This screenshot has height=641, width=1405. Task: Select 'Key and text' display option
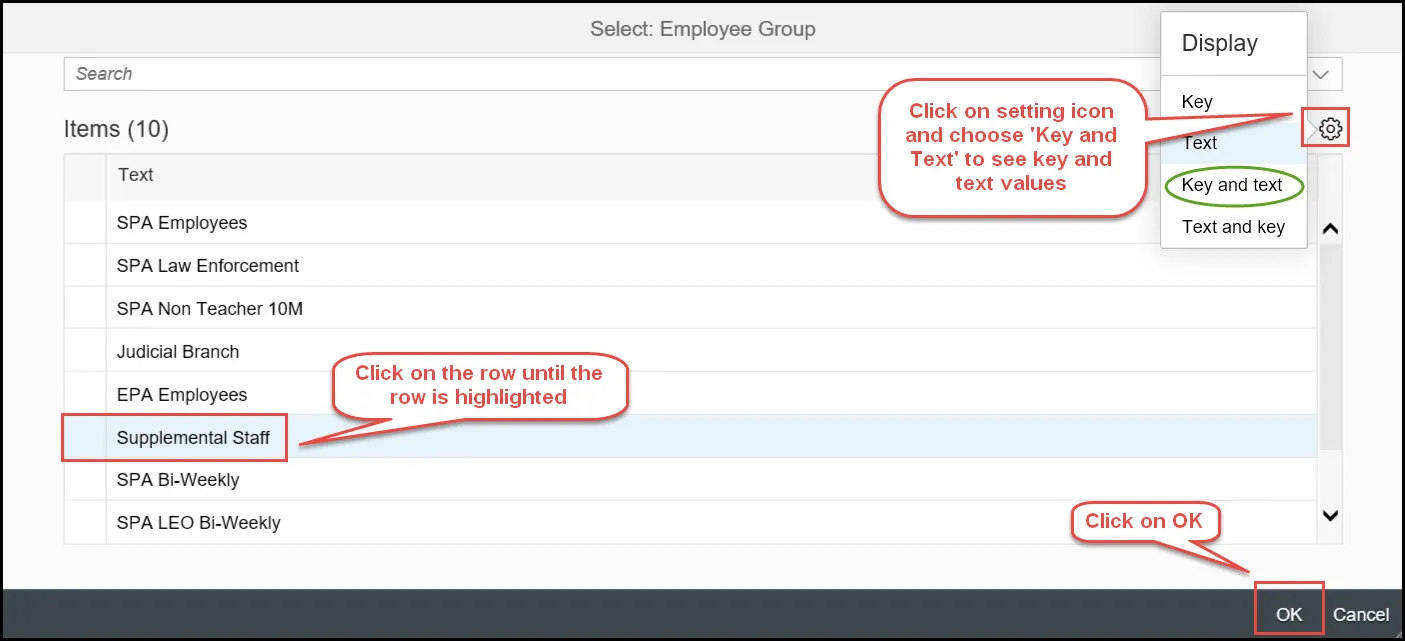pyautogui.click(x=1232, y=185)
